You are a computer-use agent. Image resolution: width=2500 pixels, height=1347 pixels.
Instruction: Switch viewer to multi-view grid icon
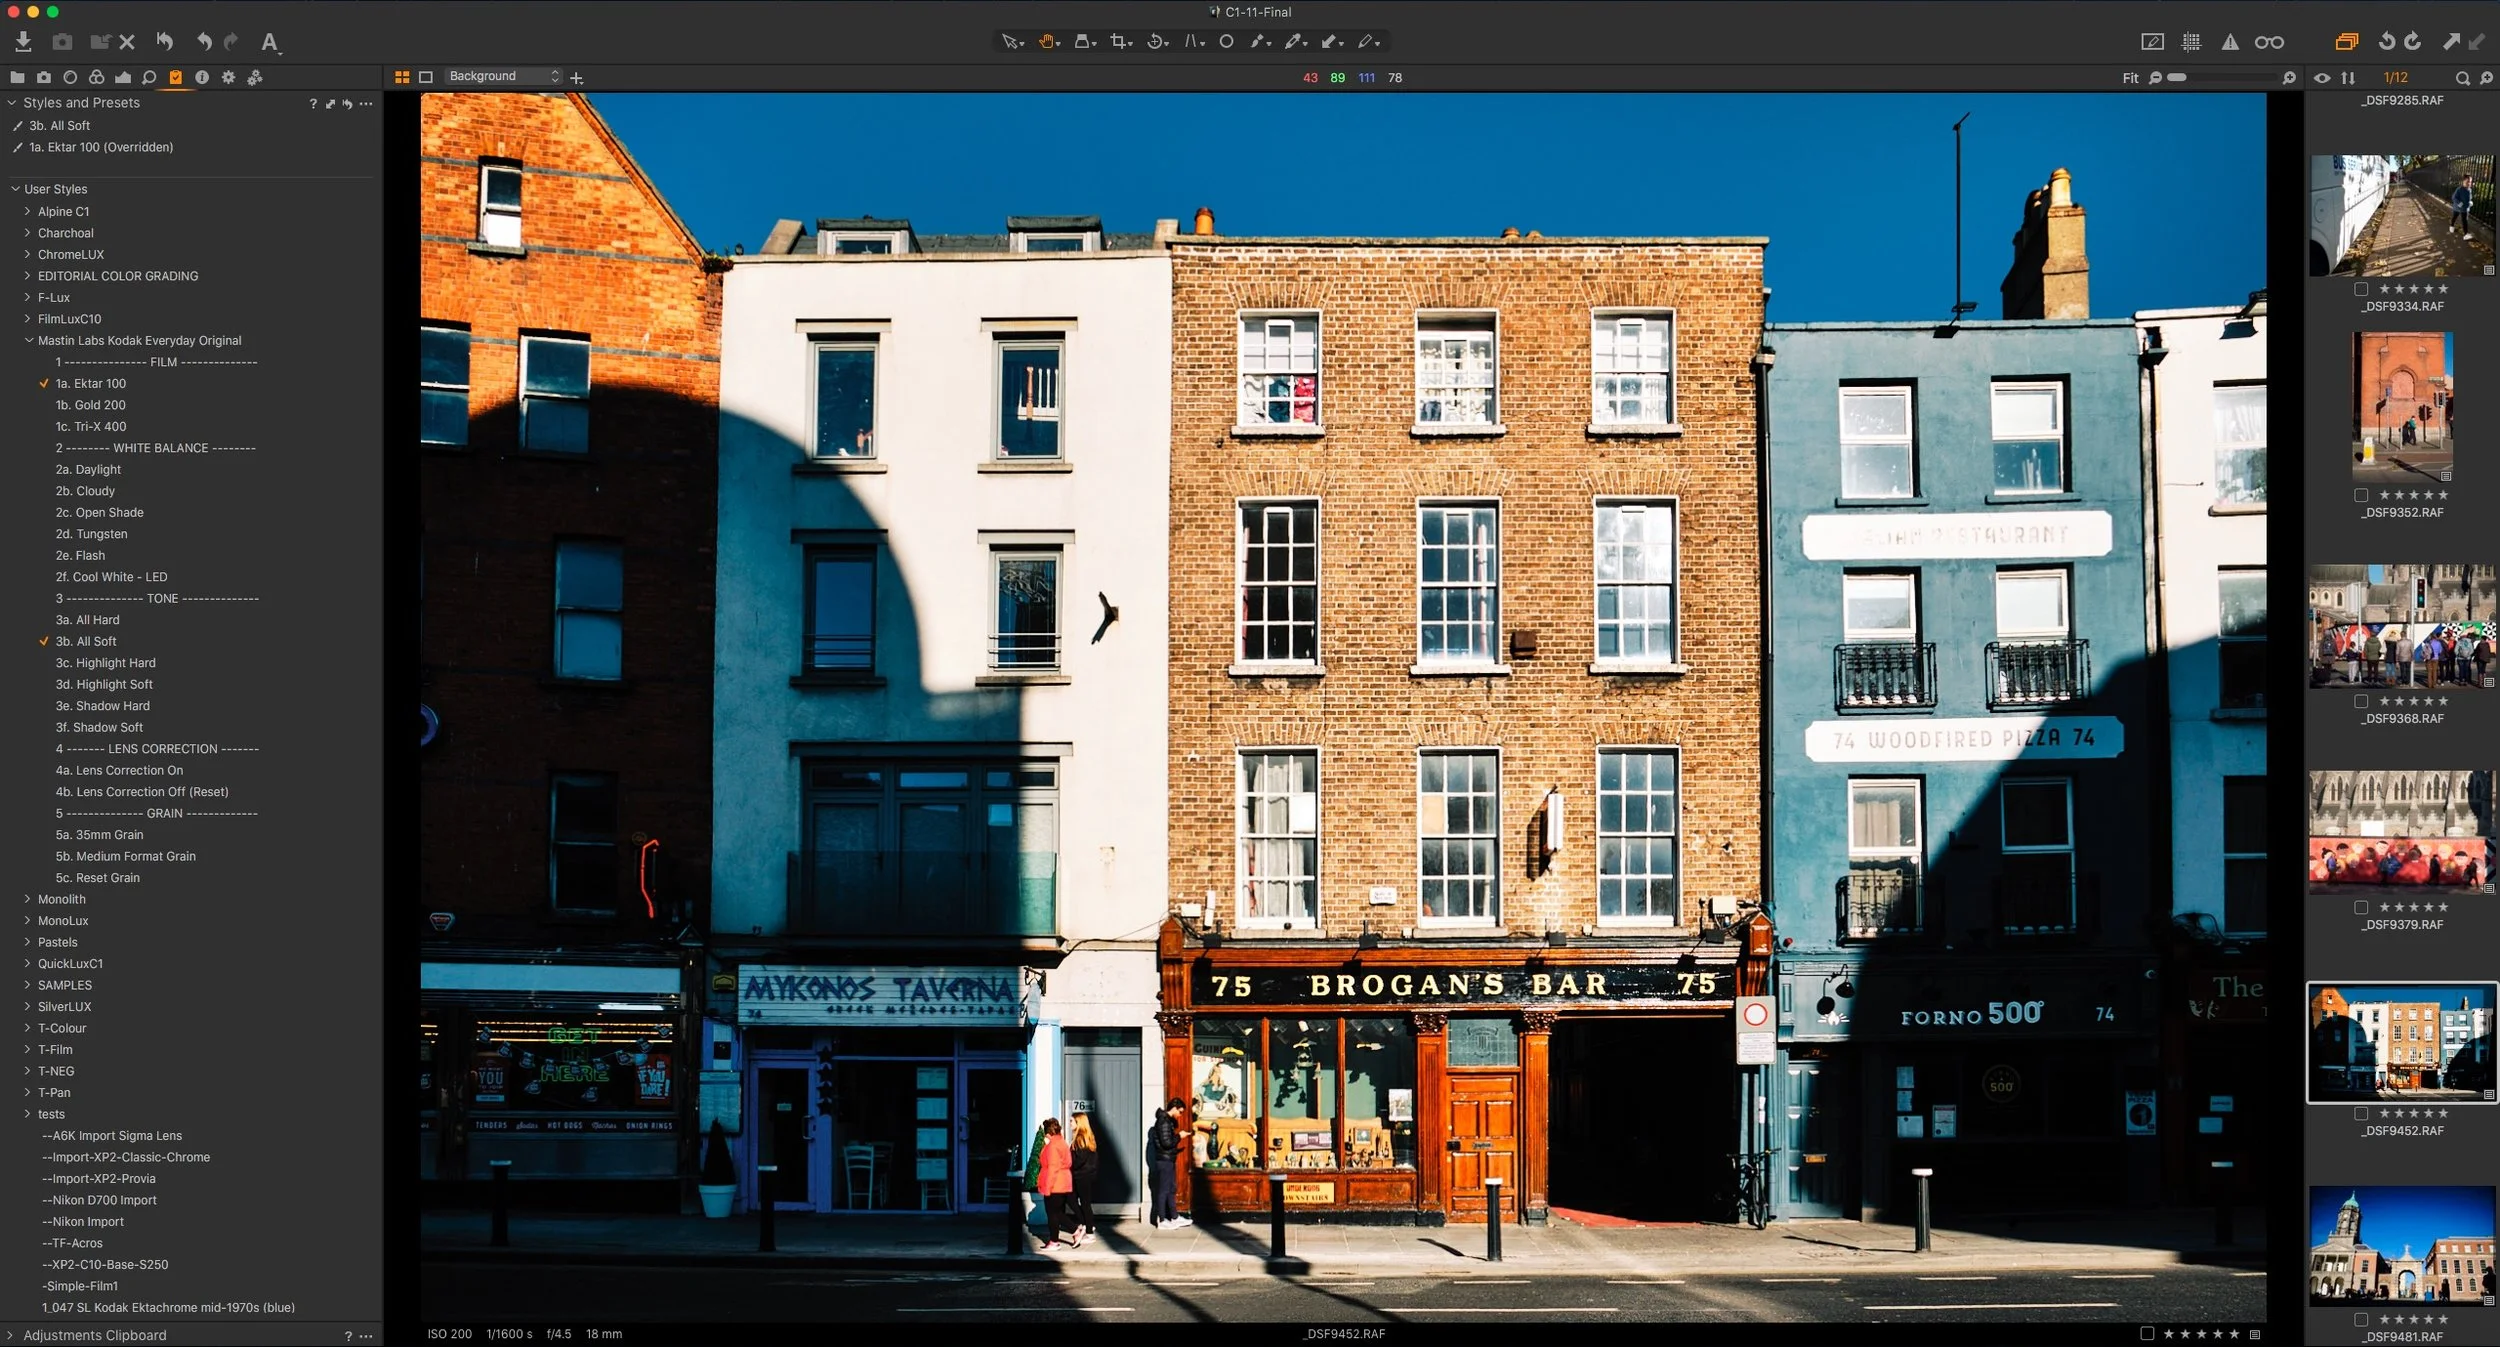click(x=402, y=77)
